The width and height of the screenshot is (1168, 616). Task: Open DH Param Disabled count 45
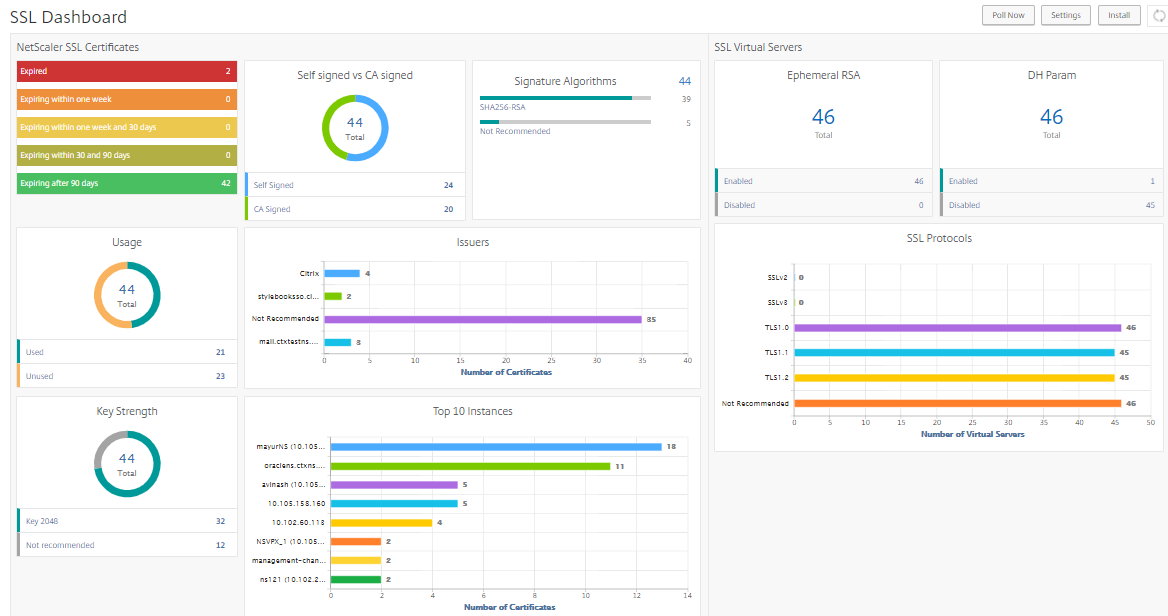pyautogui.click(x=1150, y=206)
